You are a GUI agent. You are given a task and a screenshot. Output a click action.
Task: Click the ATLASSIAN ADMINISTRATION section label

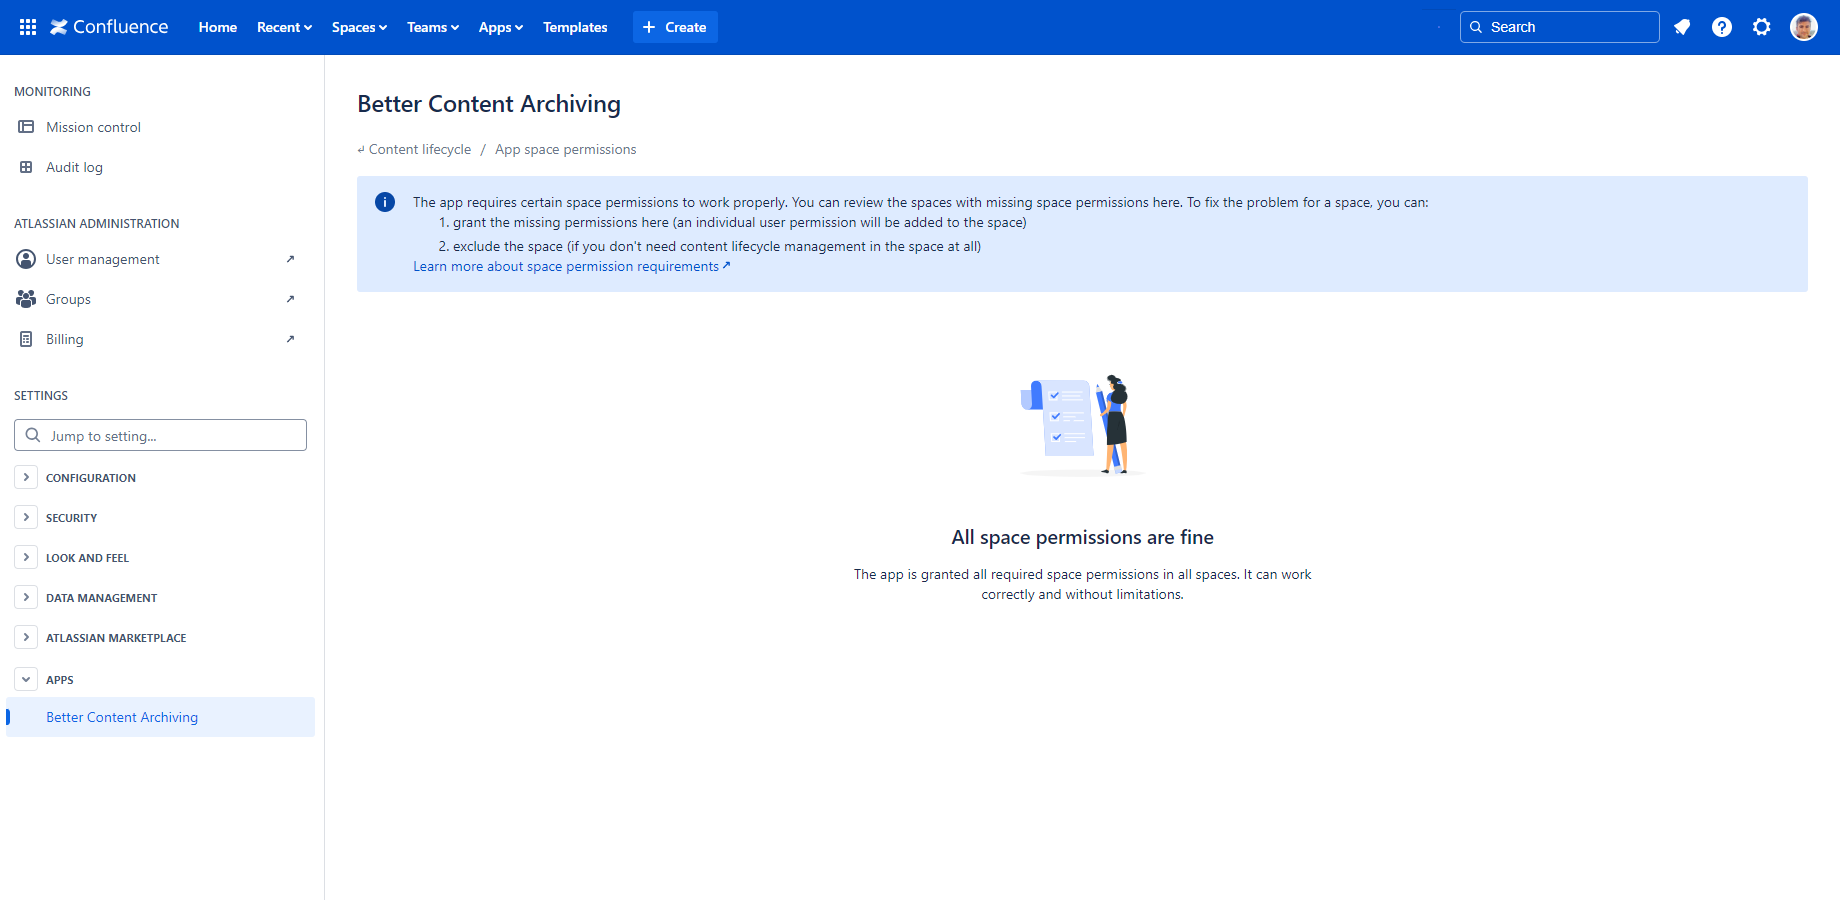click(x=97, y=223)
